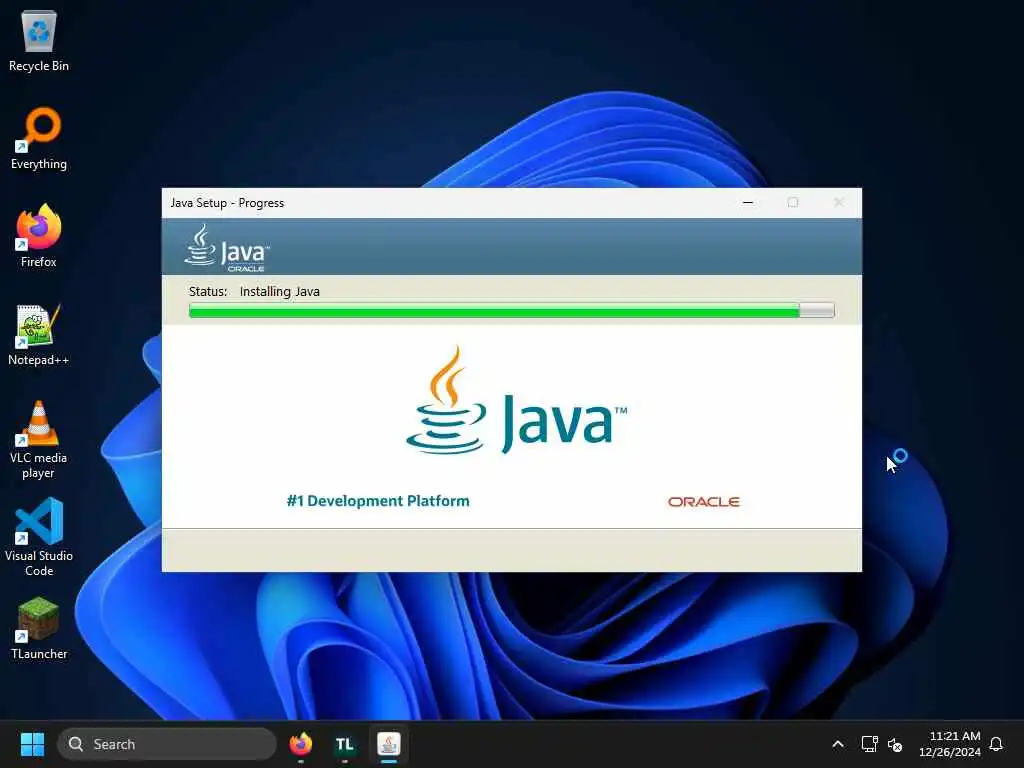This screenshot has width=1024, height=768.
Task: Click the "Installing Java" status text
Action: (280, 291)
